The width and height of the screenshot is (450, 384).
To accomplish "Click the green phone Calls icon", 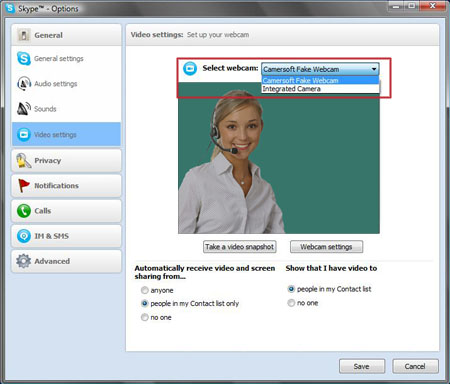I will (24, 211).
